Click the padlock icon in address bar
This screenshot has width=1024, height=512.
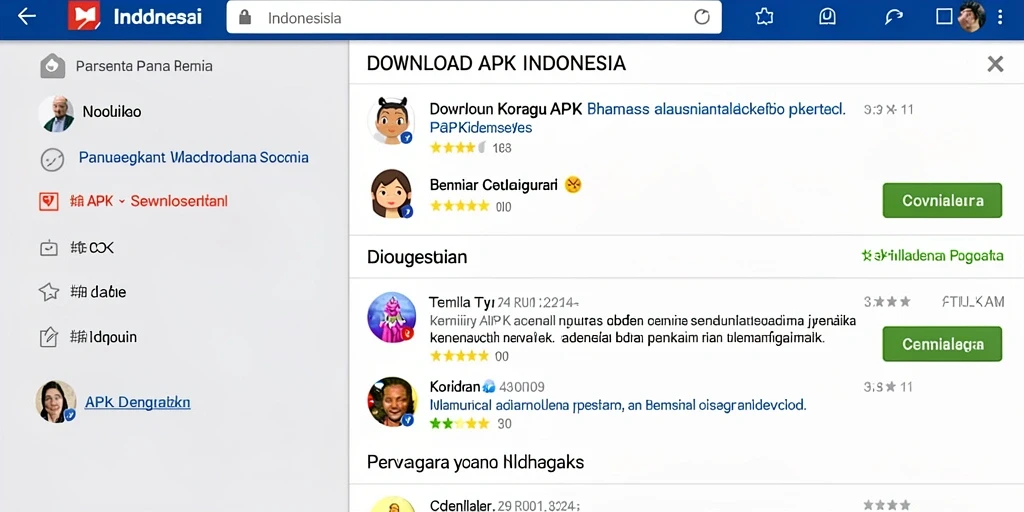tap(245, 18)
